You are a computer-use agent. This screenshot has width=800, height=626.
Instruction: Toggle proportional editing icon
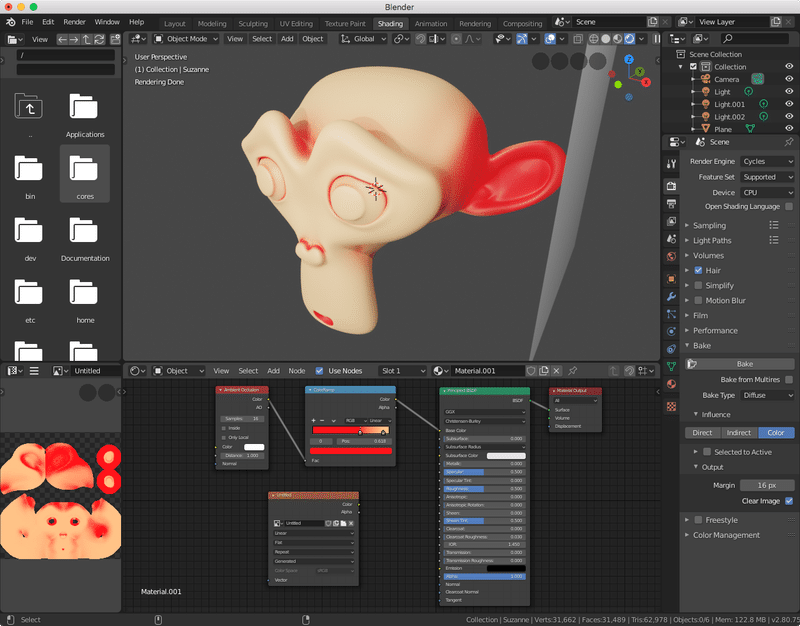(457, 39)
